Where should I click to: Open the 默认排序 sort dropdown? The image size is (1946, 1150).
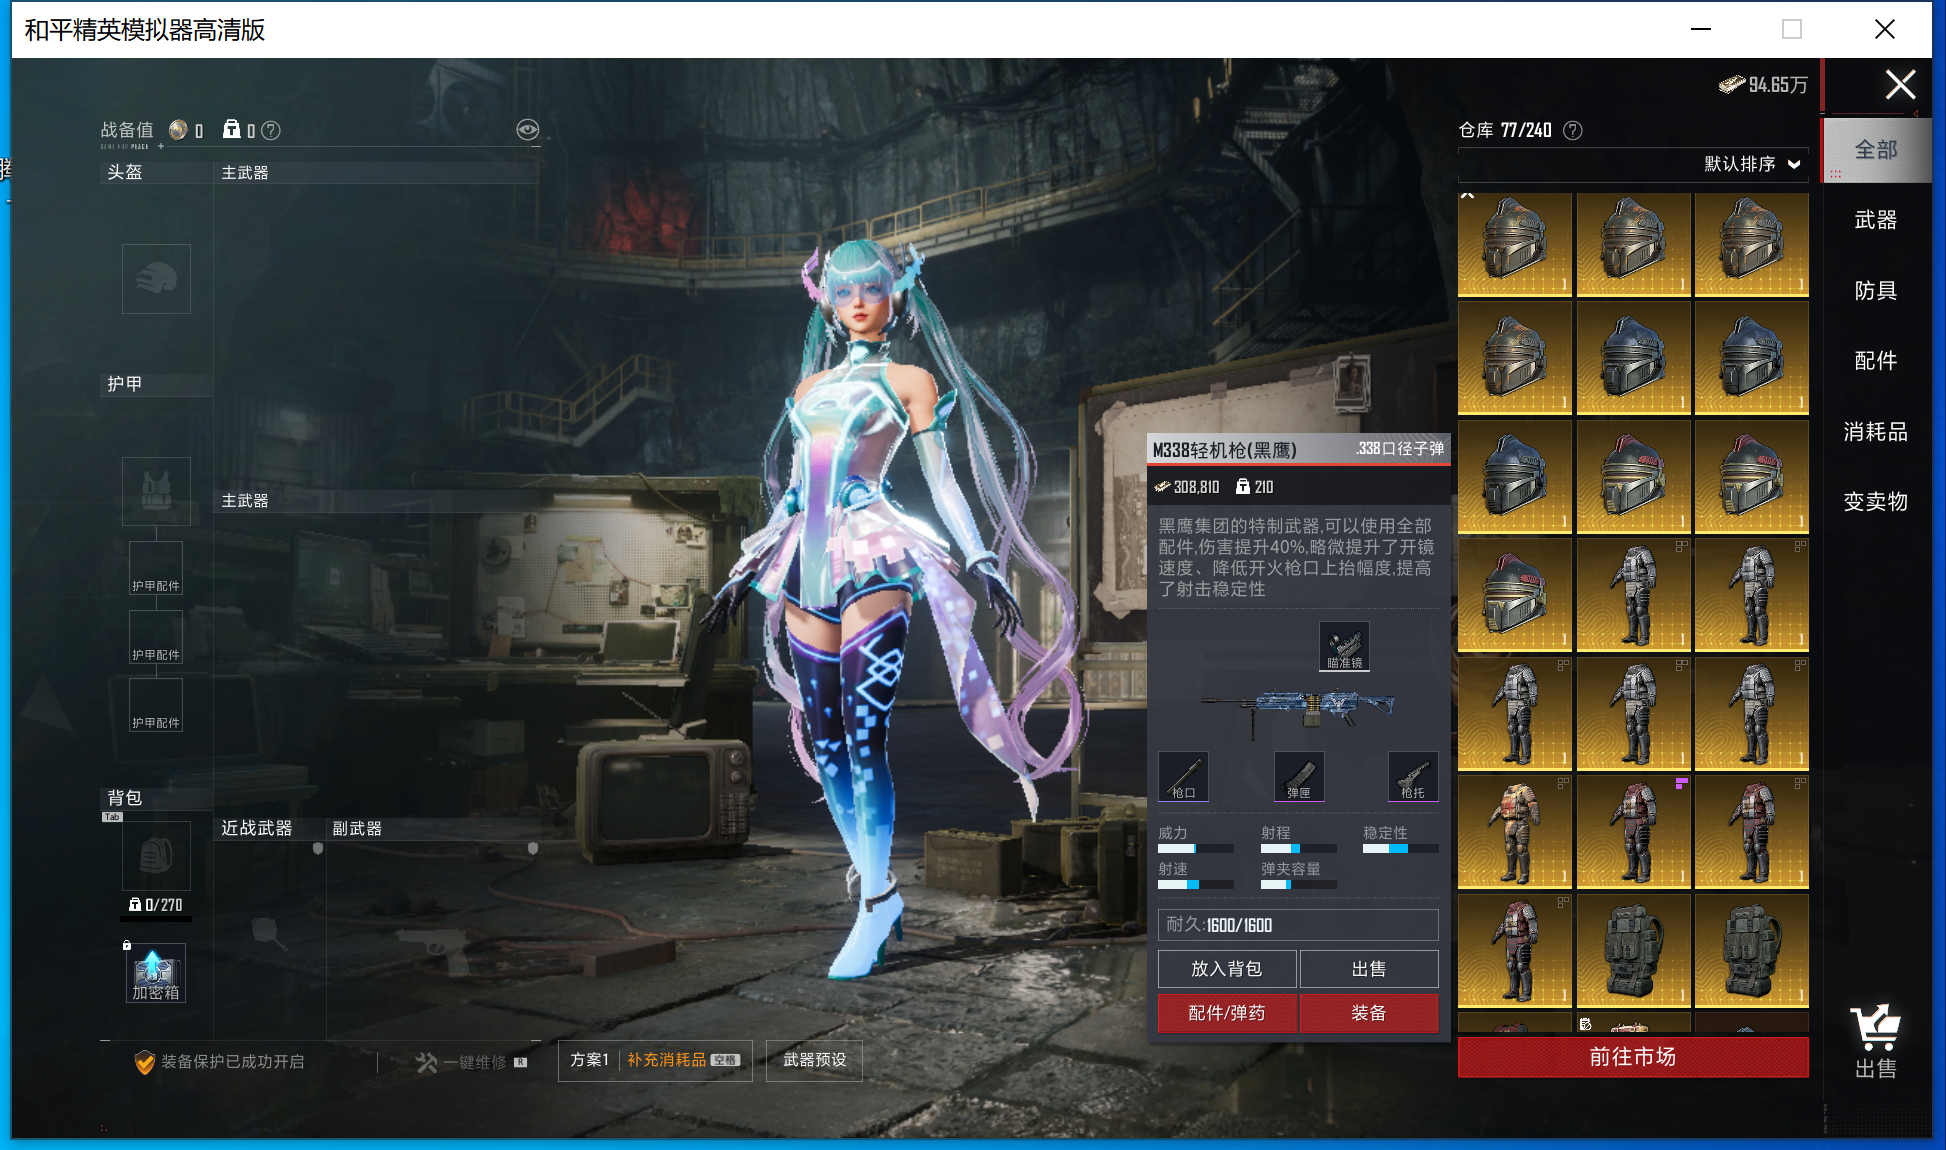(1752, 164)
